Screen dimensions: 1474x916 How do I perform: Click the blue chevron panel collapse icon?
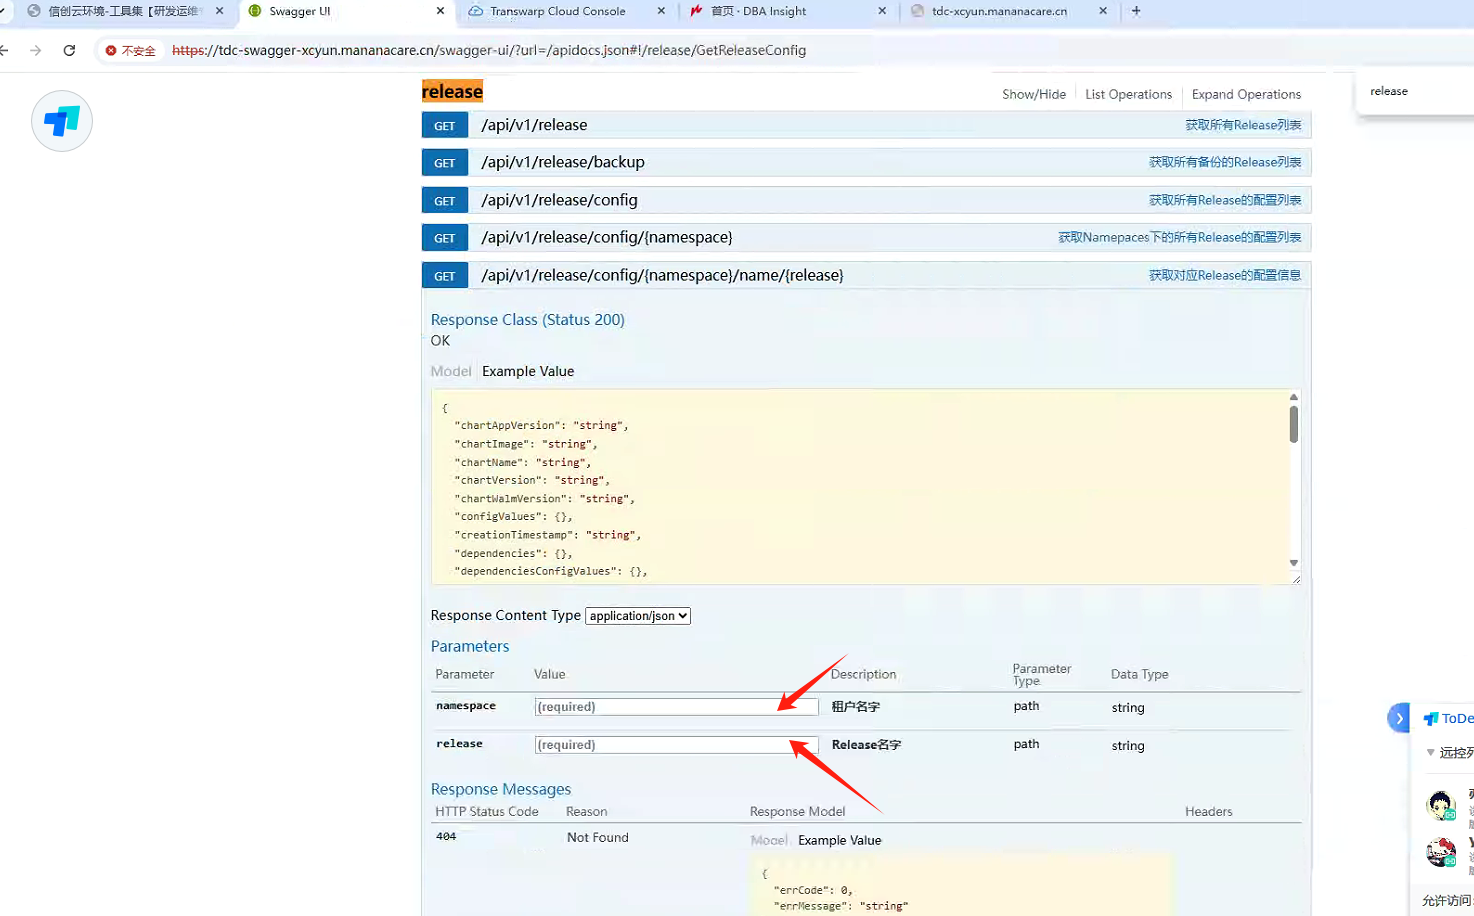point(1399,718)
